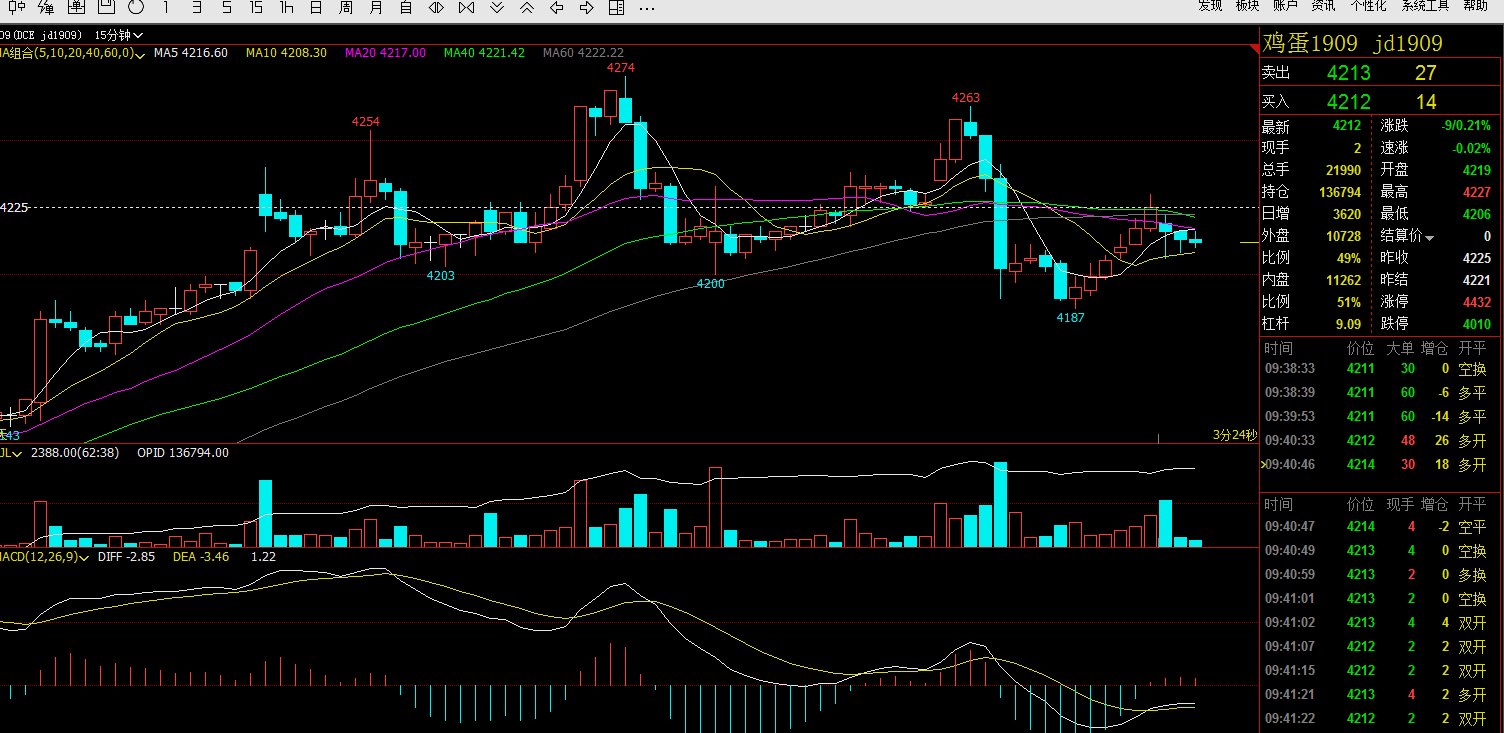The height and width of the screenshot is (733, 1504).
Task: Select the 1h period button
Action: [x=286, y=7]
